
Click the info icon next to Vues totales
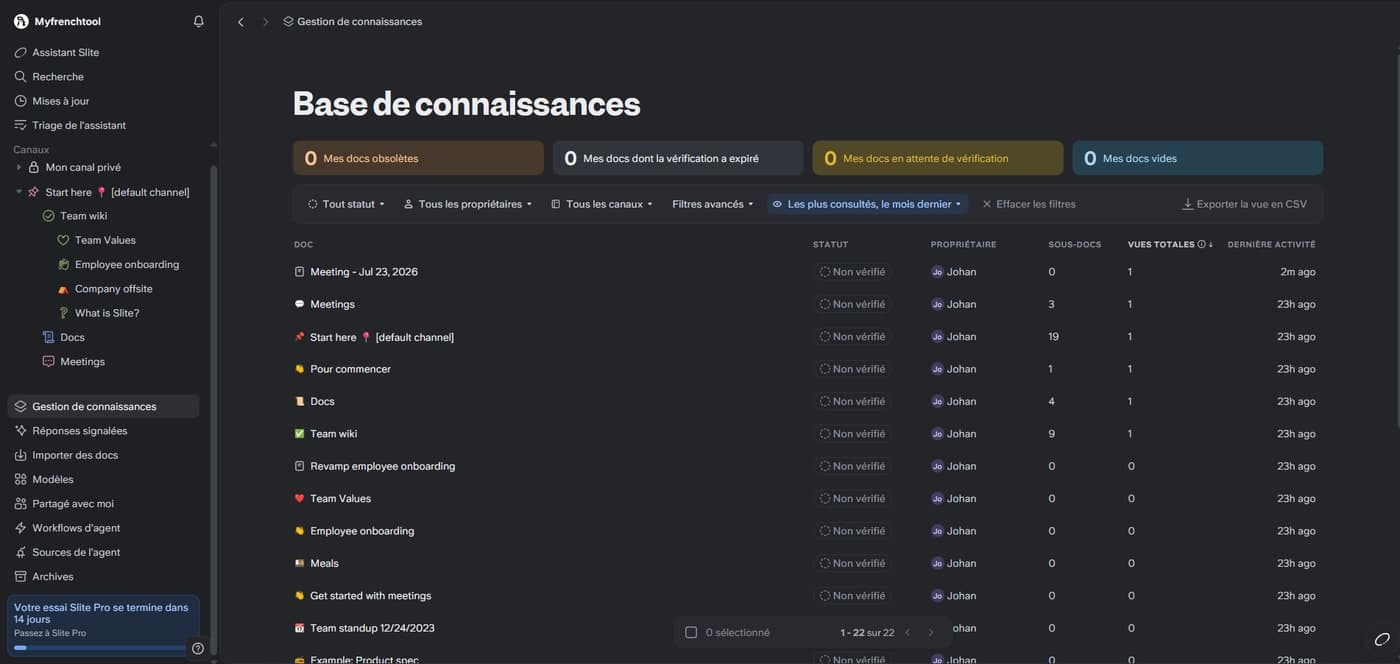(x=1201, y=244)
